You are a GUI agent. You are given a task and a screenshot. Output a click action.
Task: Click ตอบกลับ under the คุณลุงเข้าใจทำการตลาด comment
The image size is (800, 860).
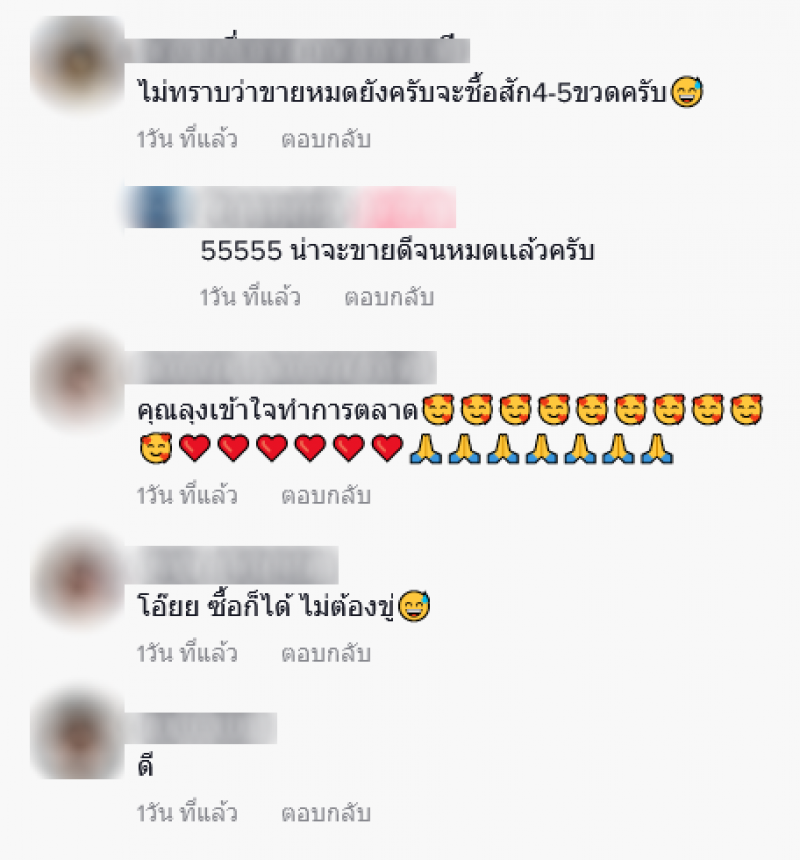pyautogui.click(x=326, y=496)
